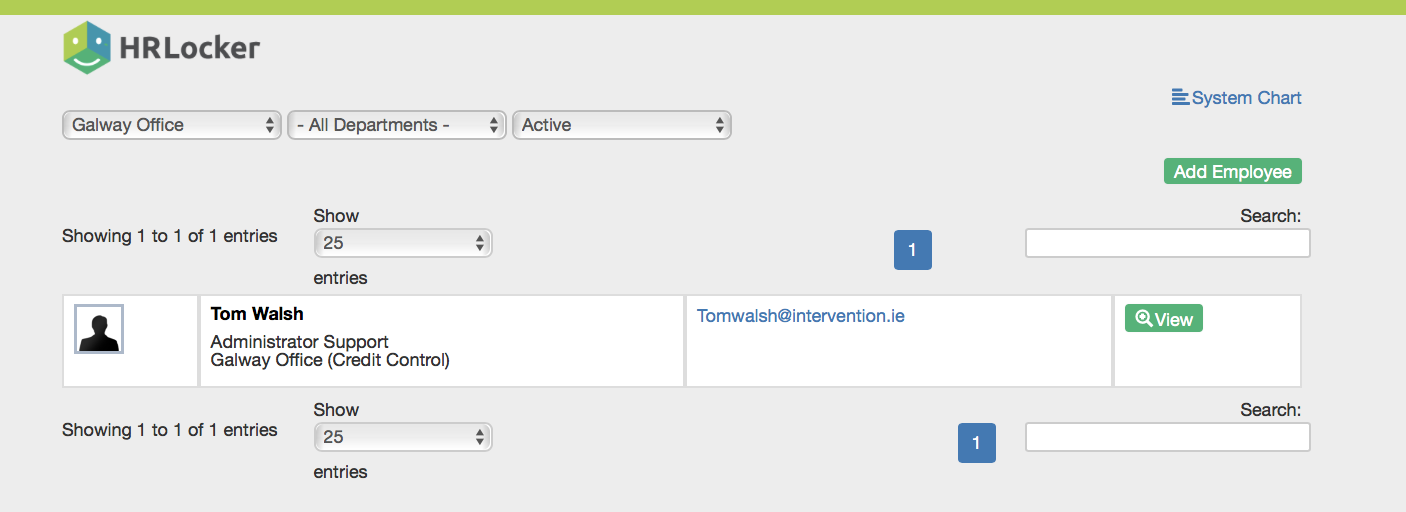Image resolution: width=1406 pixels, height=512 pixels.
Task: Focus the bottom Search input field
Action: [1167, 437]
